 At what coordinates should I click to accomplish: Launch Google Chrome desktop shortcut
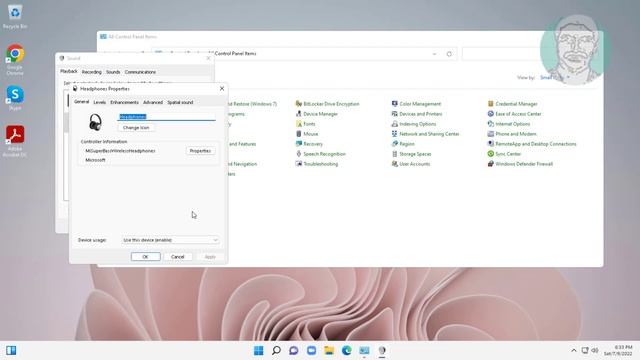(x=15, y=60)
